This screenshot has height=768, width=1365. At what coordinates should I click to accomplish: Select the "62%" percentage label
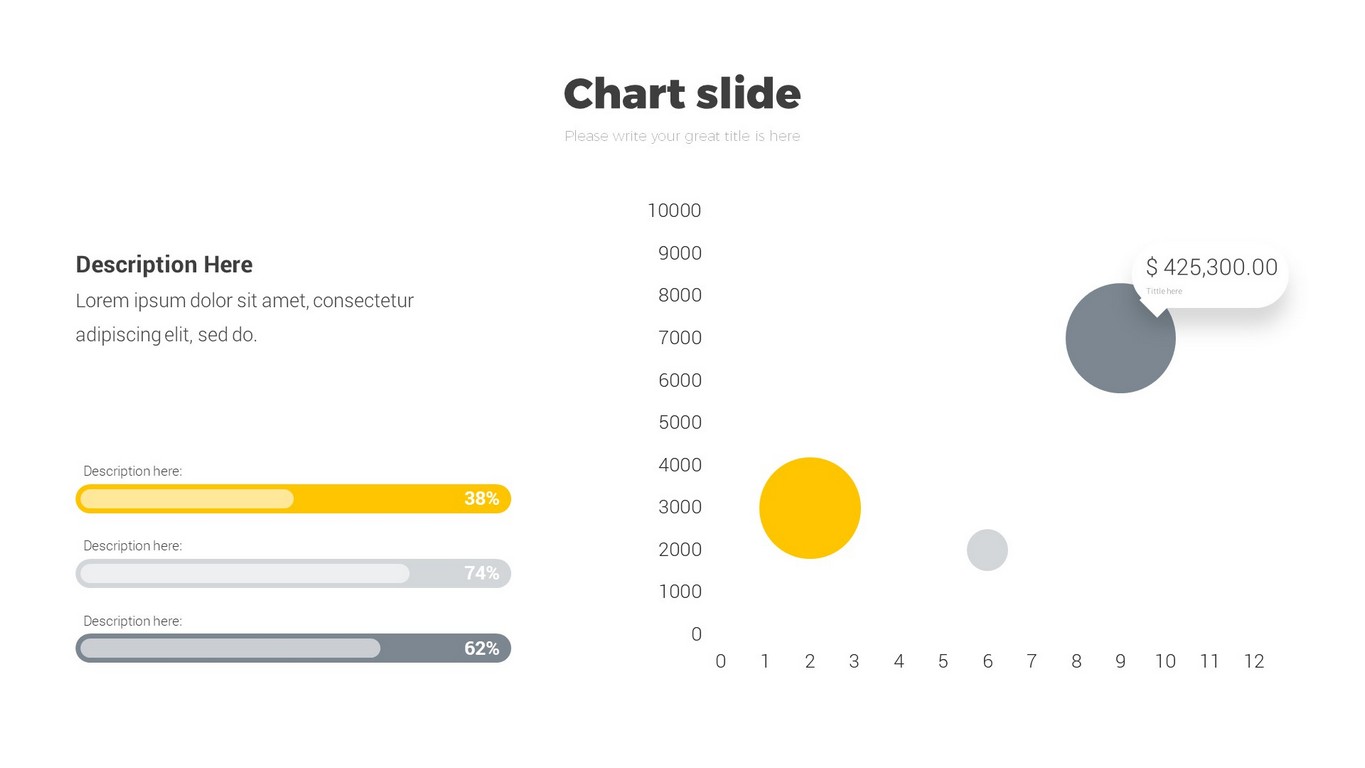click(x=481, y=648)
